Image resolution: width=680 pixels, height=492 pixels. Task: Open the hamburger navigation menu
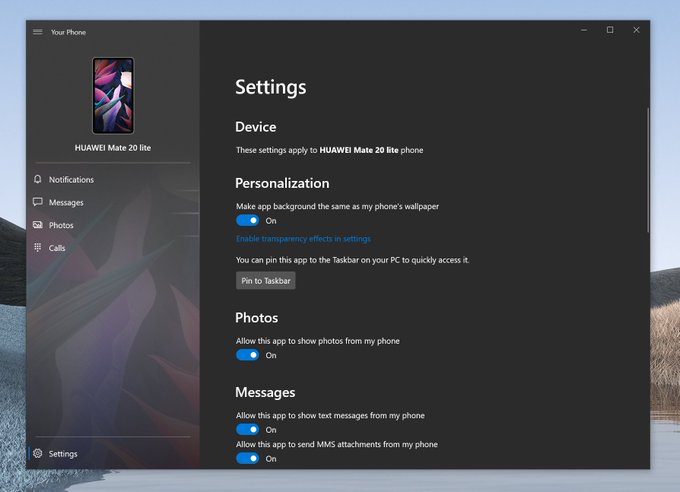[38, 32]
